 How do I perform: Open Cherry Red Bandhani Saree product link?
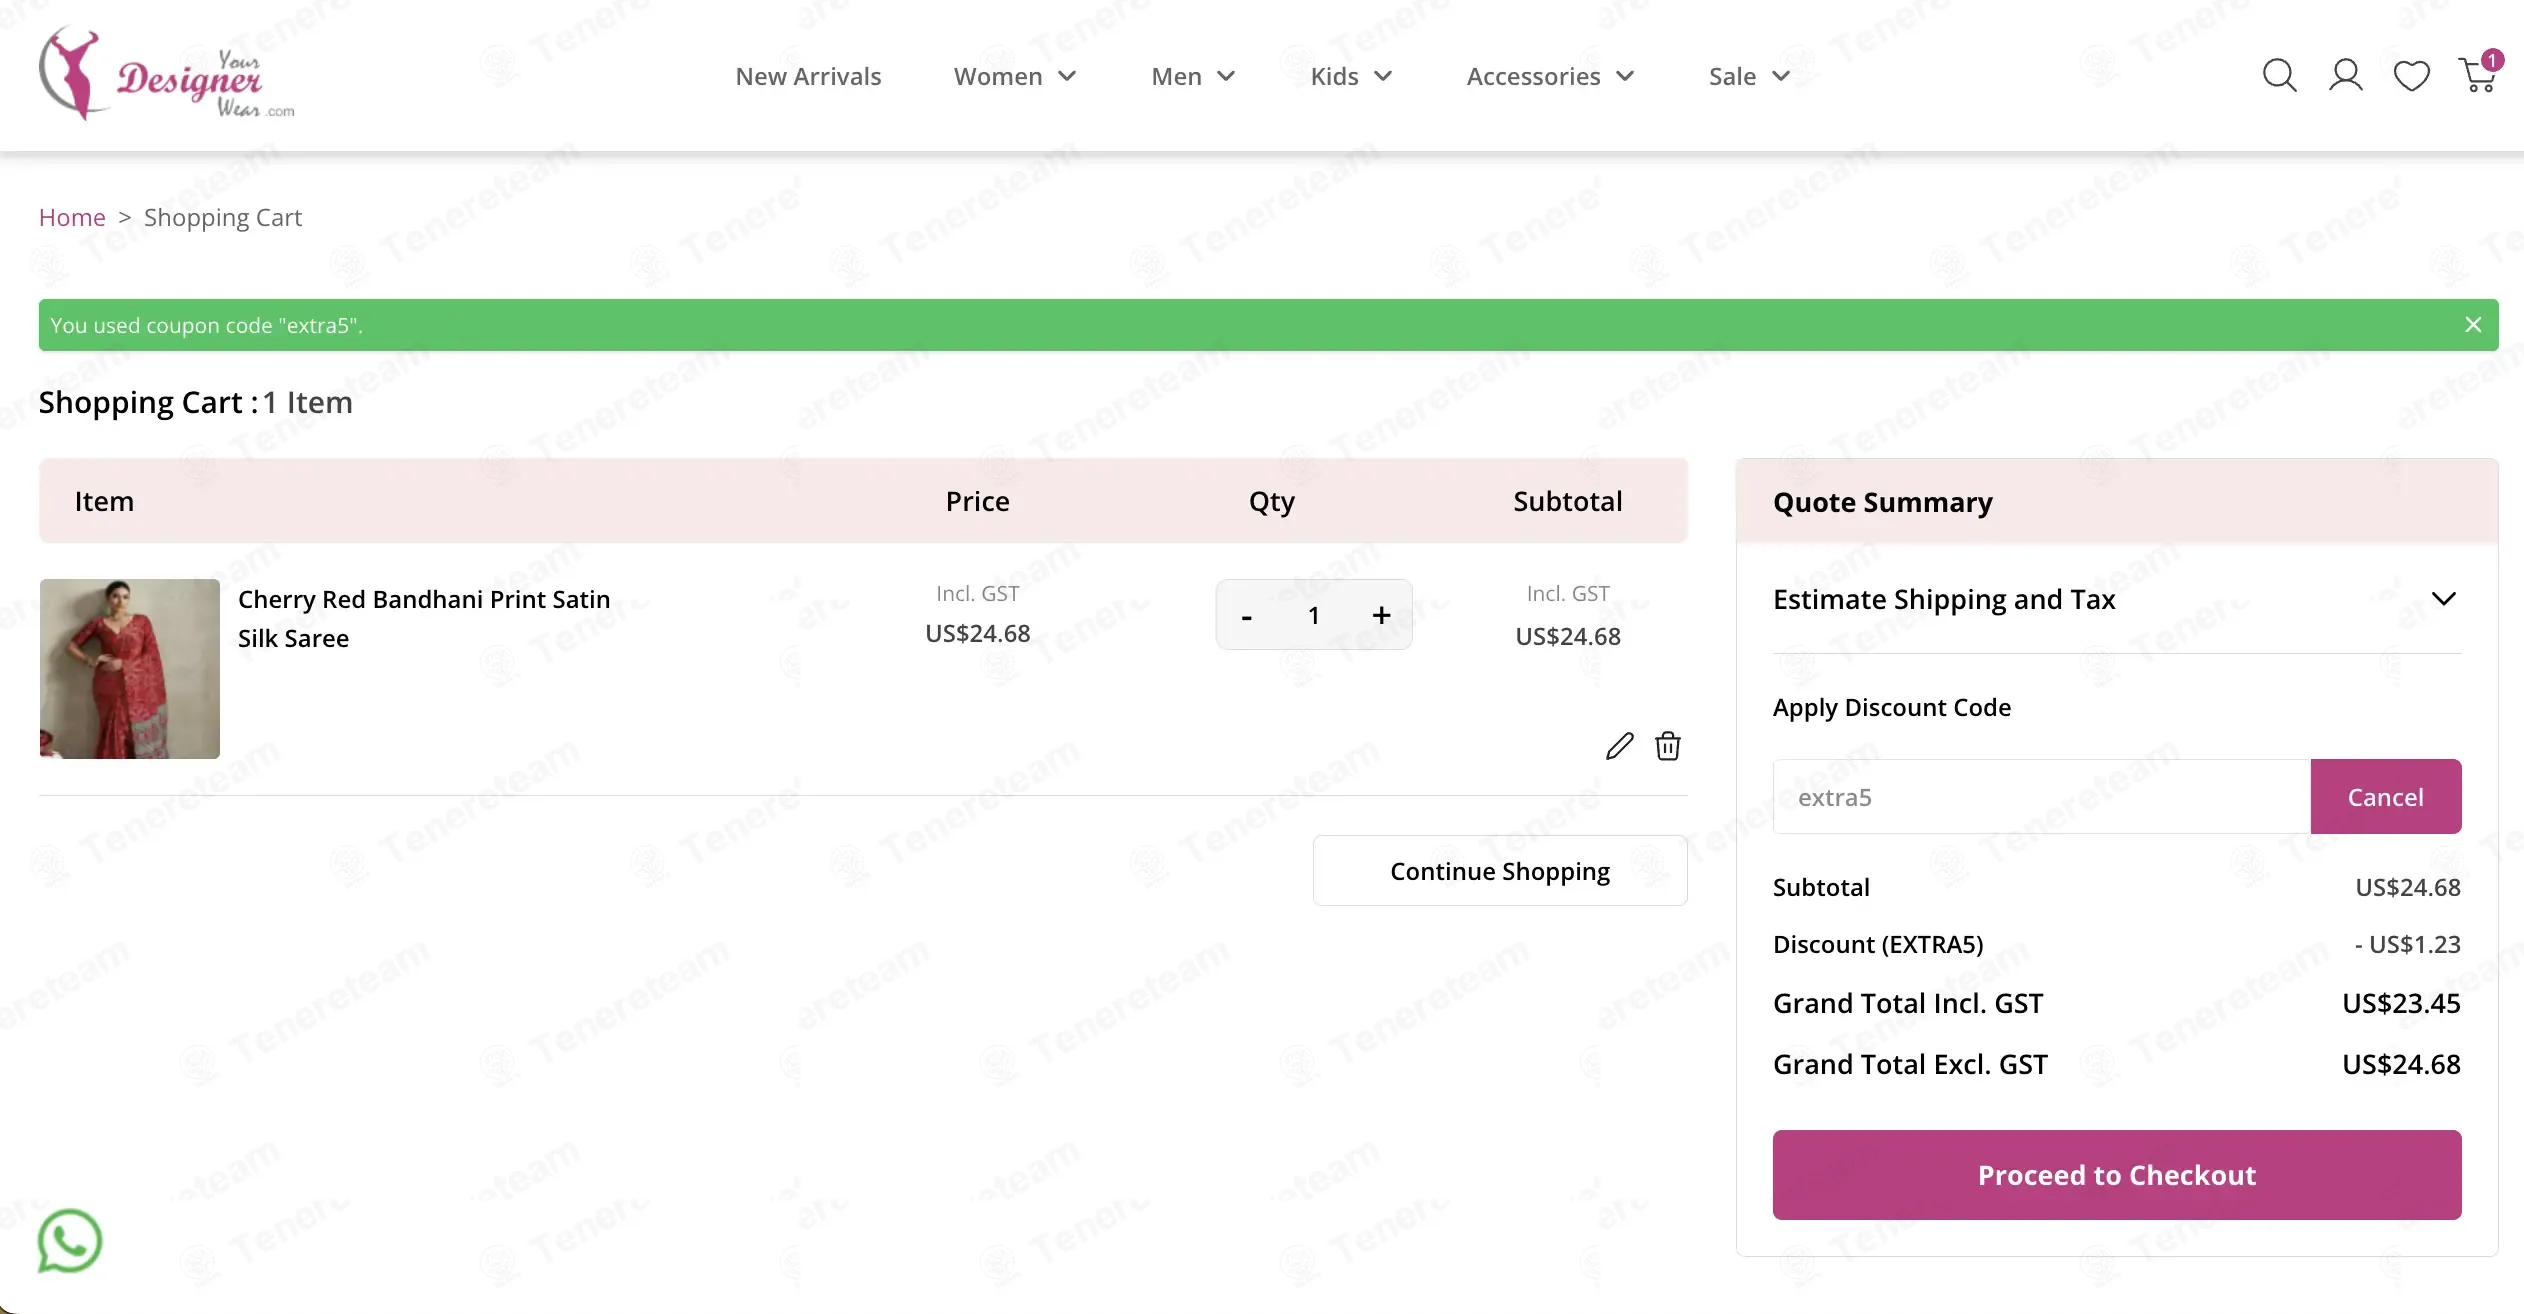pos(424,619)
